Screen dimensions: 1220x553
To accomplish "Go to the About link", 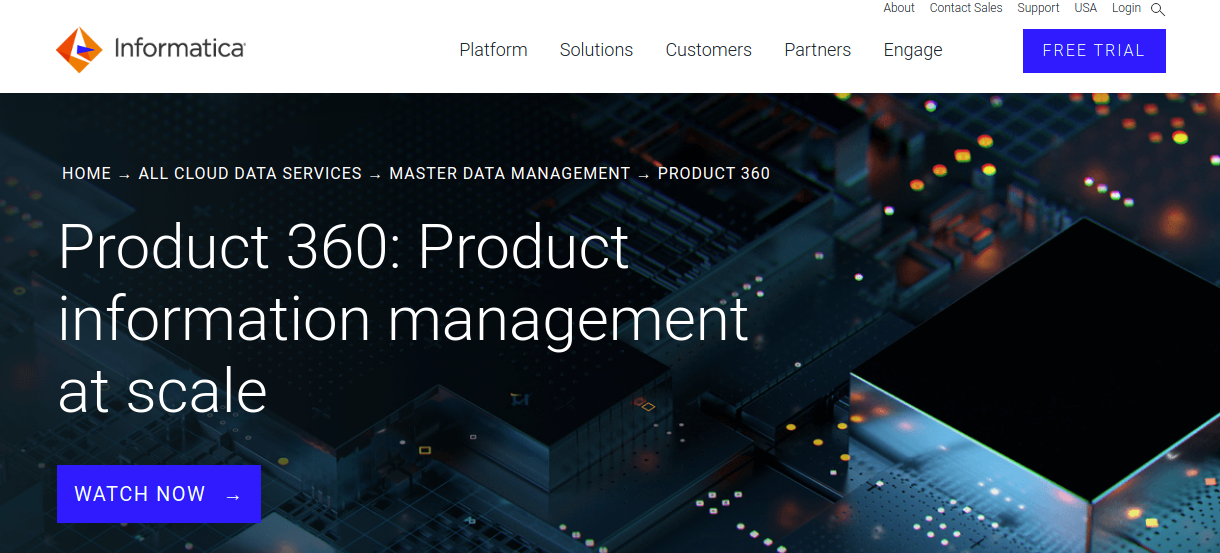I will point(899,8).
